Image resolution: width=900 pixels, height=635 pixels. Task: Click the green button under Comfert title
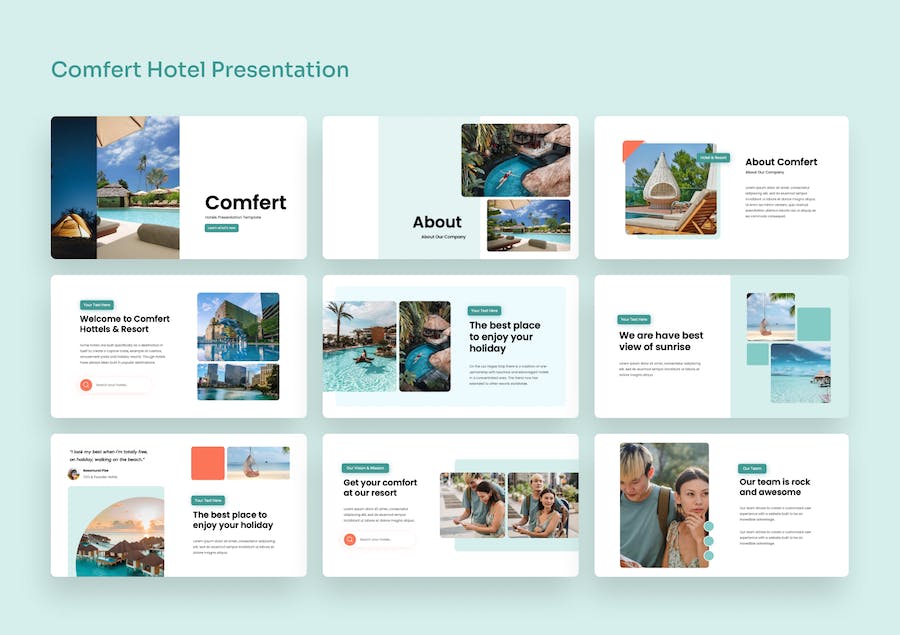[x=222, y=228]
